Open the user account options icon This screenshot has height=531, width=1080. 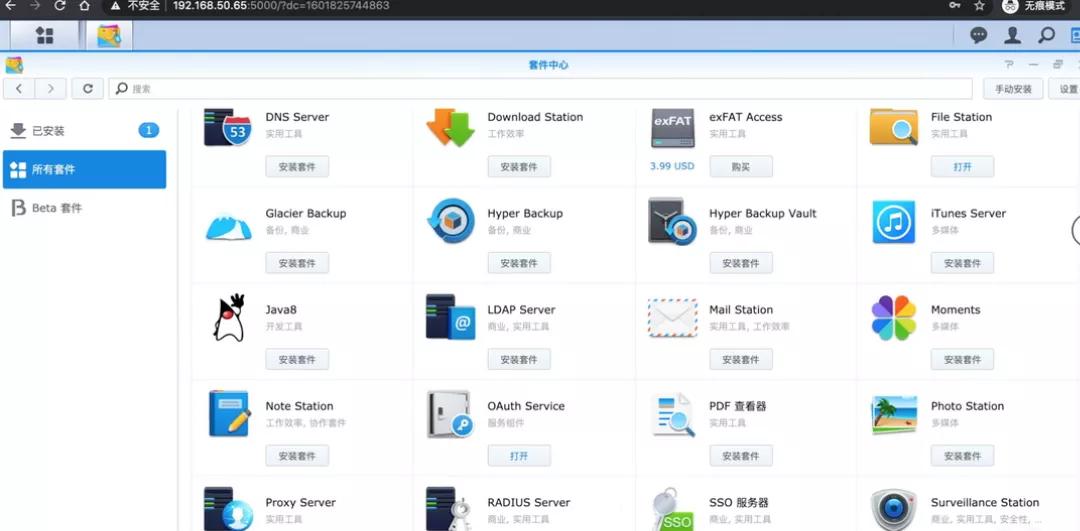[1012, 35]
